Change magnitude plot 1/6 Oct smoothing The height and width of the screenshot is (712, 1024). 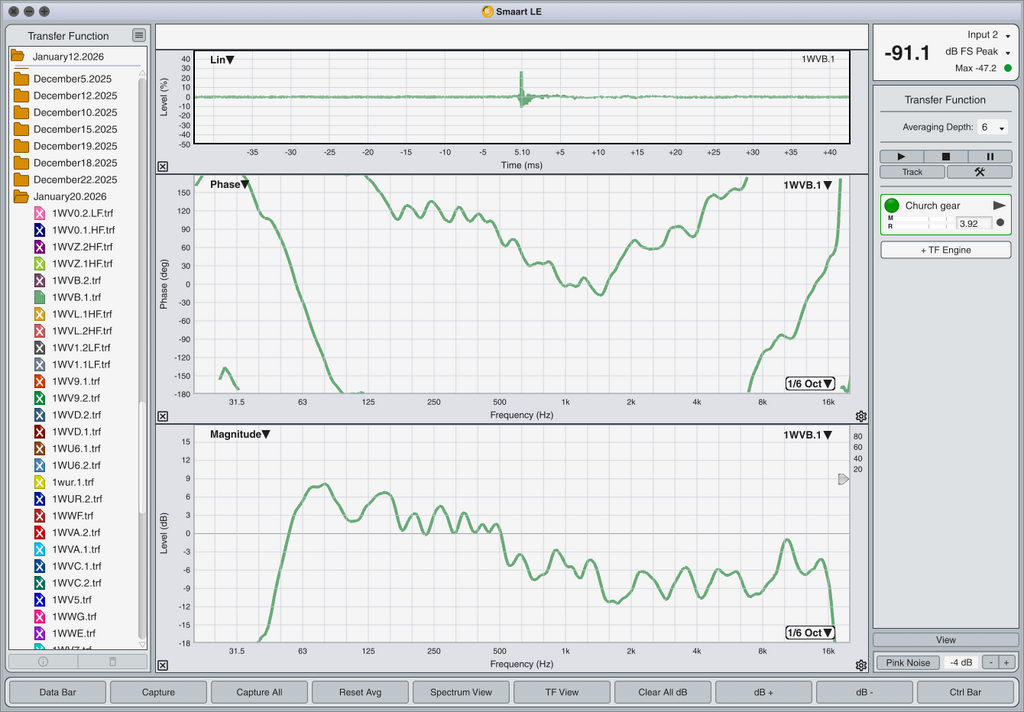[810, 633]
